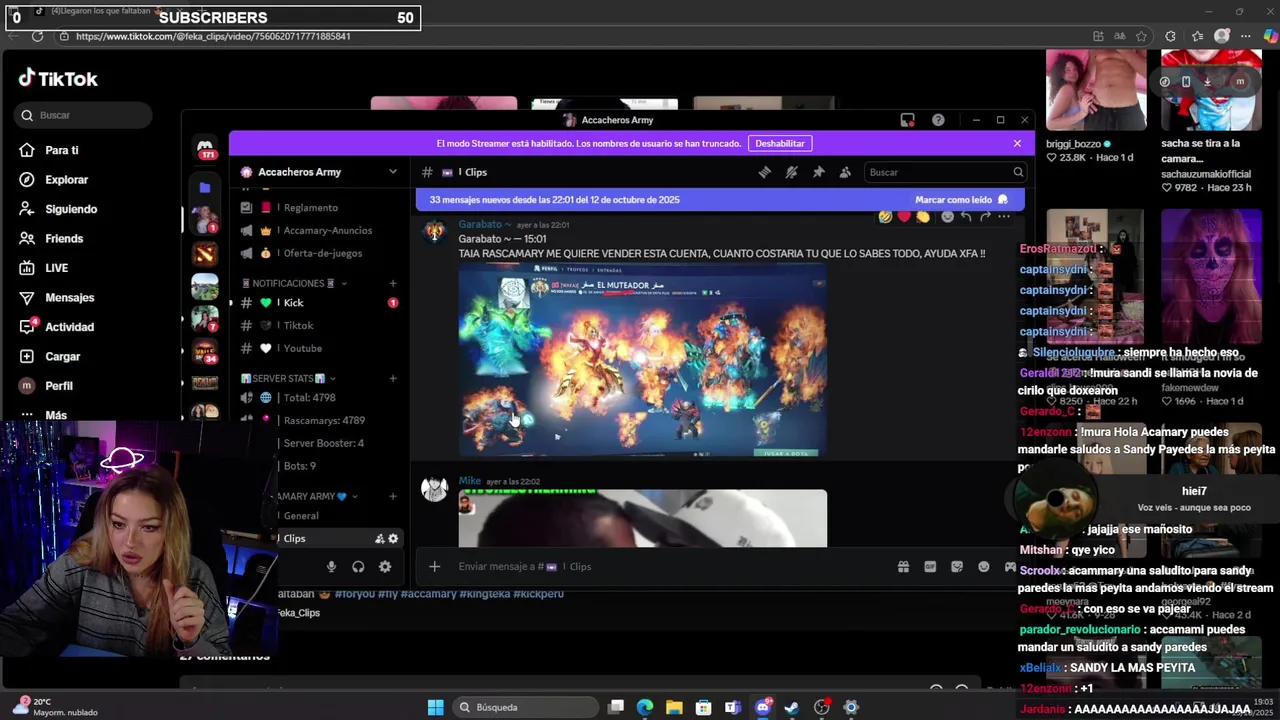1280x720 pixels.
Task: Open TikTok Siguiendo feed
Action: (70, 209)
